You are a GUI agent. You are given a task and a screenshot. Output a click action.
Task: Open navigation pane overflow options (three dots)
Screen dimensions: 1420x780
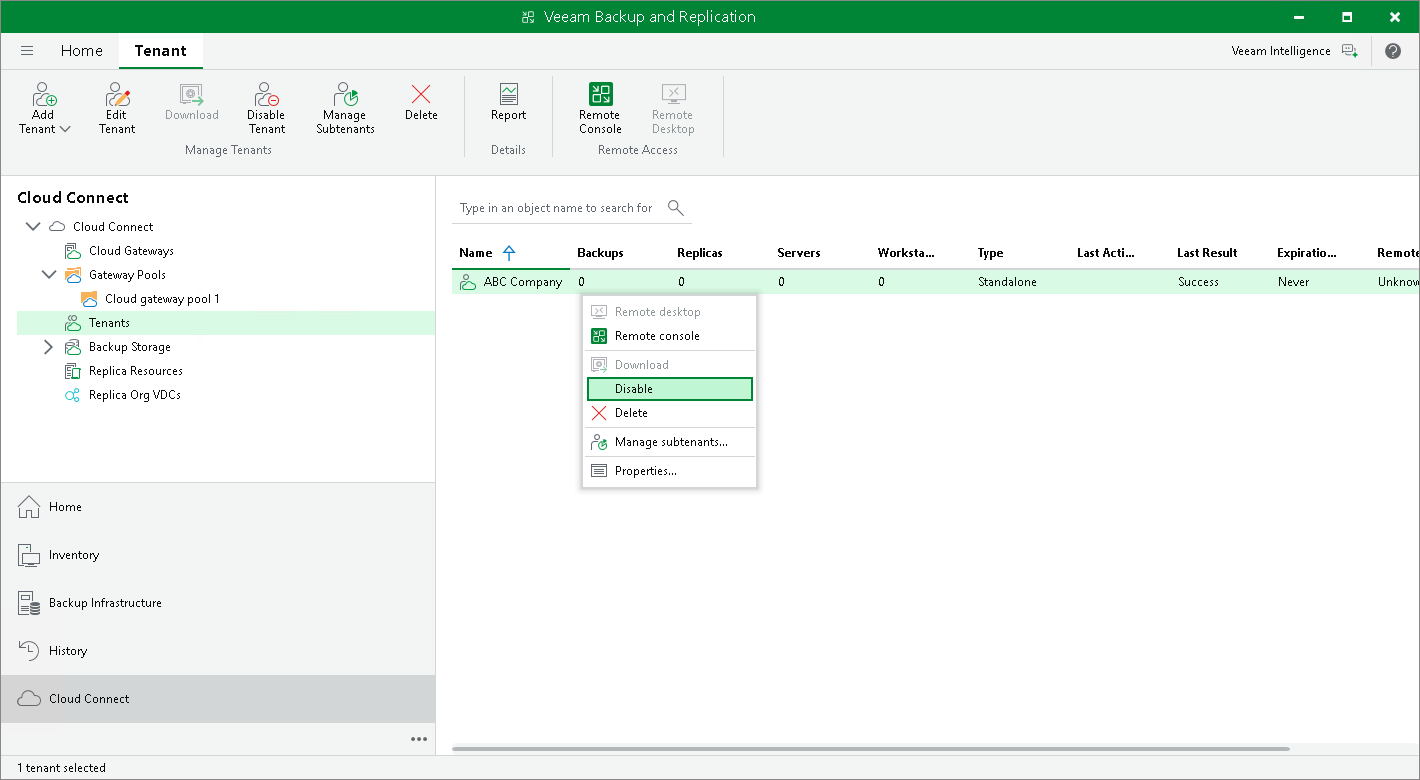tap(419, 739)
